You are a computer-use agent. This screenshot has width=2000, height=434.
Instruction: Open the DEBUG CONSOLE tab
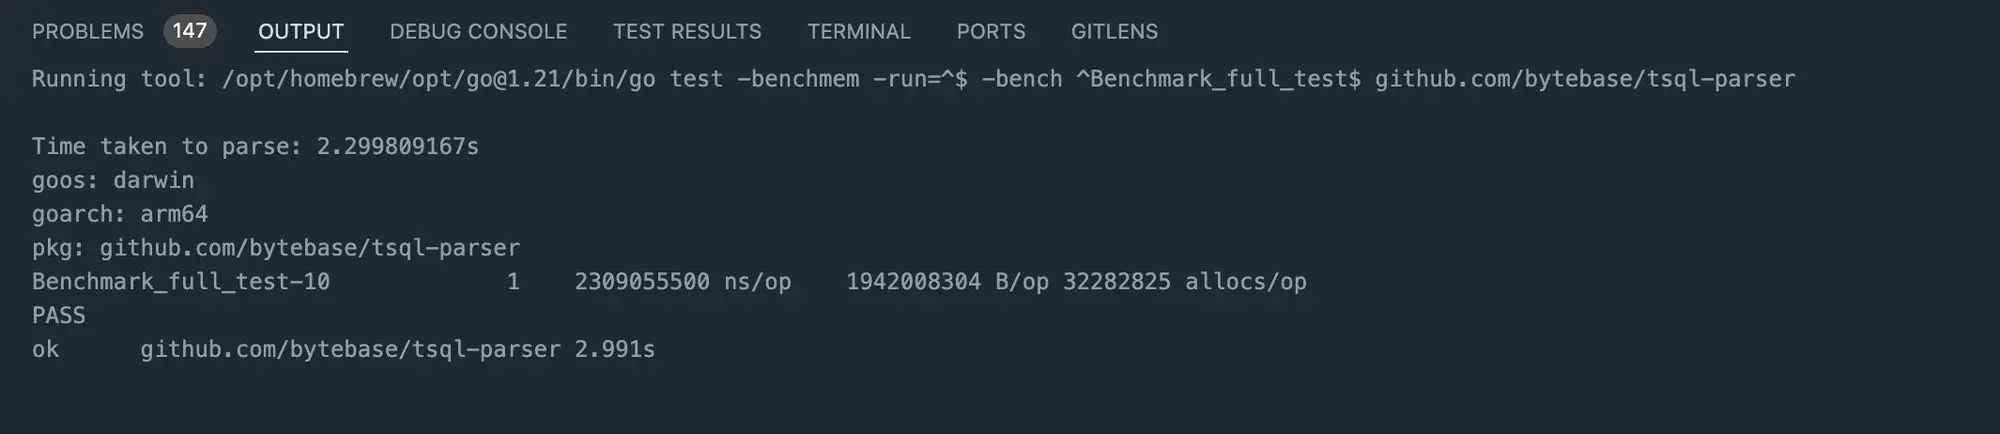[478, 32]
